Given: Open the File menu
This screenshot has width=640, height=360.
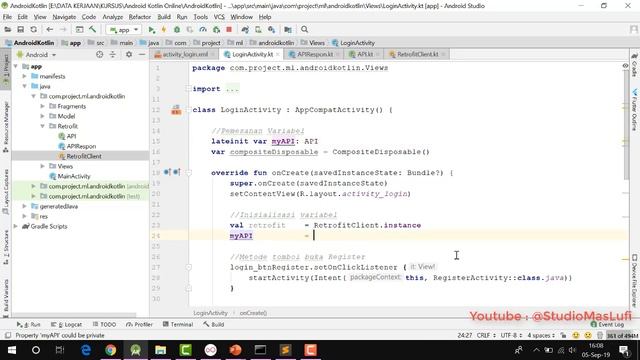Looking at the screenshot, I should (x=7, y=17).
